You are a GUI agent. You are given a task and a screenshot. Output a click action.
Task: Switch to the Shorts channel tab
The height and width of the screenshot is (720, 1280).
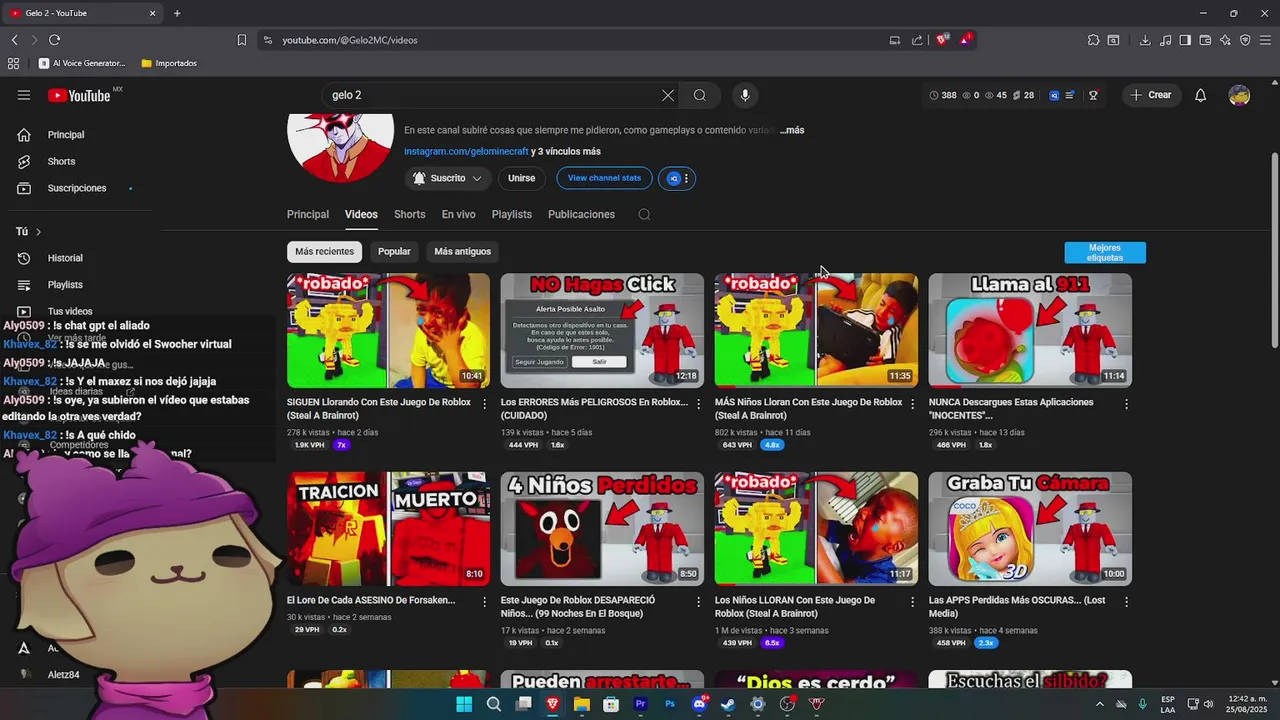(409, 214)
